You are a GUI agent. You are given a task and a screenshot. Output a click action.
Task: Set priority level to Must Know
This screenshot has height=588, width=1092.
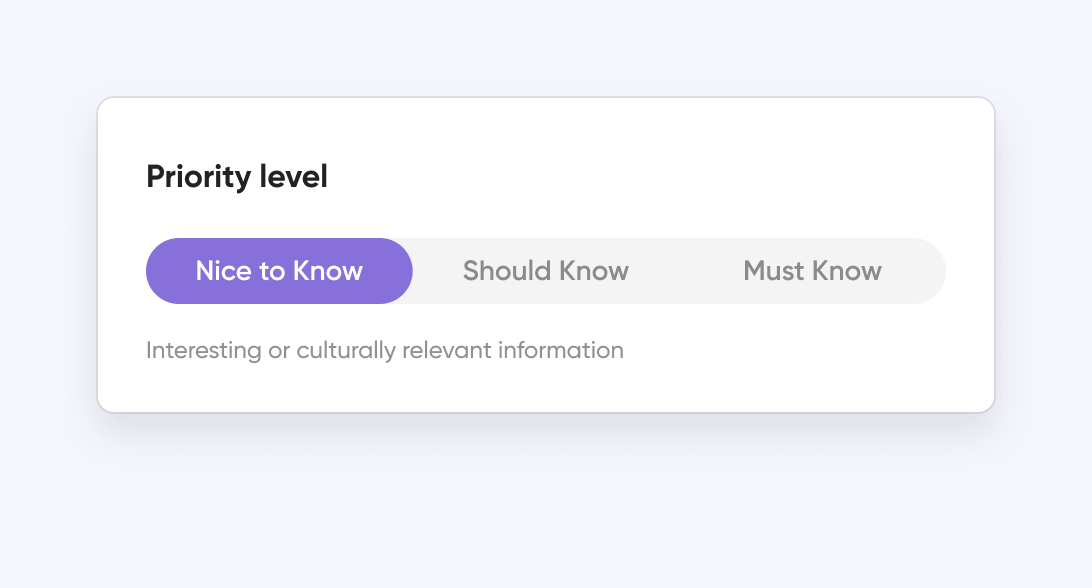[x=812, y=271]
